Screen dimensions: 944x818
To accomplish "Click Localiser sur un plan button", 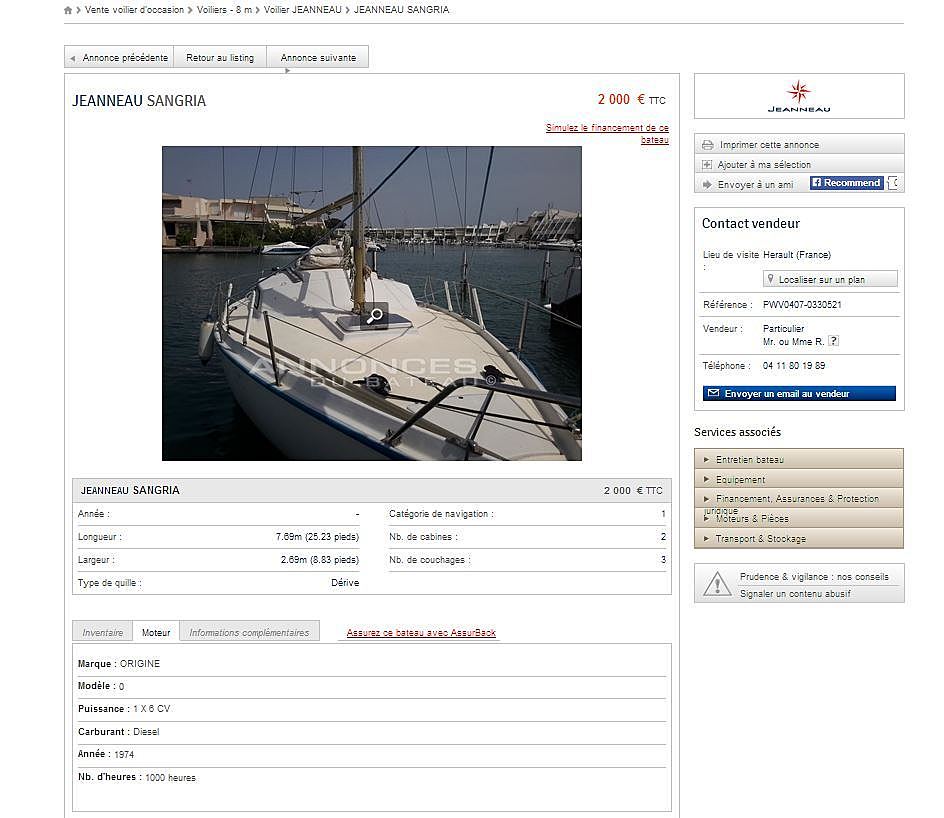I will [x=830, y=279].
